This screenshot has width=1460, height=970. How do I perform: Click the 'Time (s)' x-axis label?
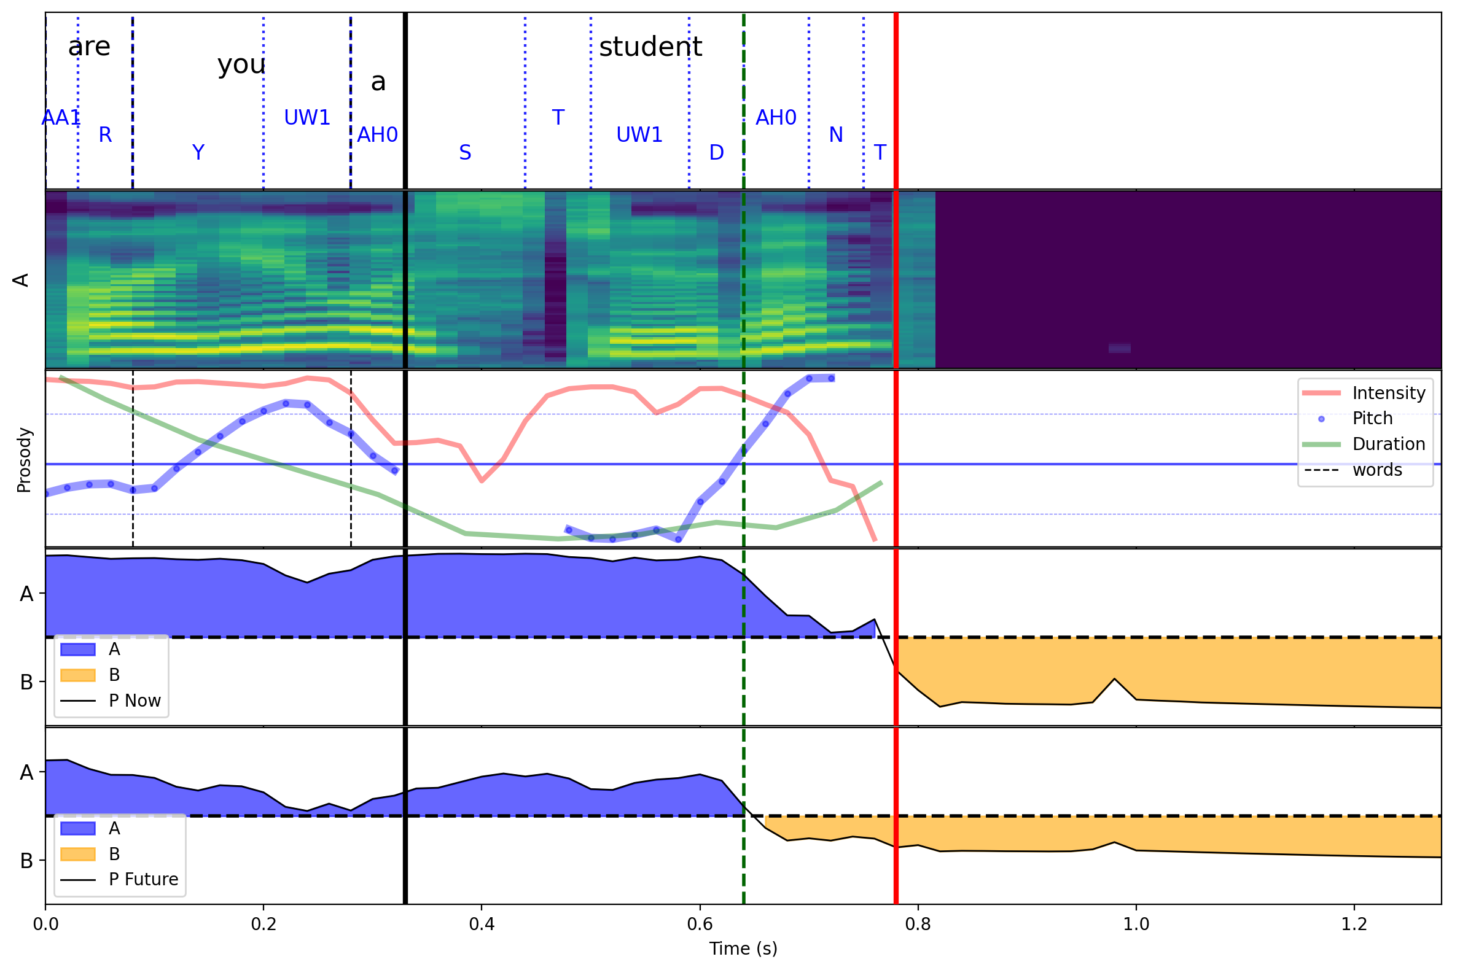743,948
